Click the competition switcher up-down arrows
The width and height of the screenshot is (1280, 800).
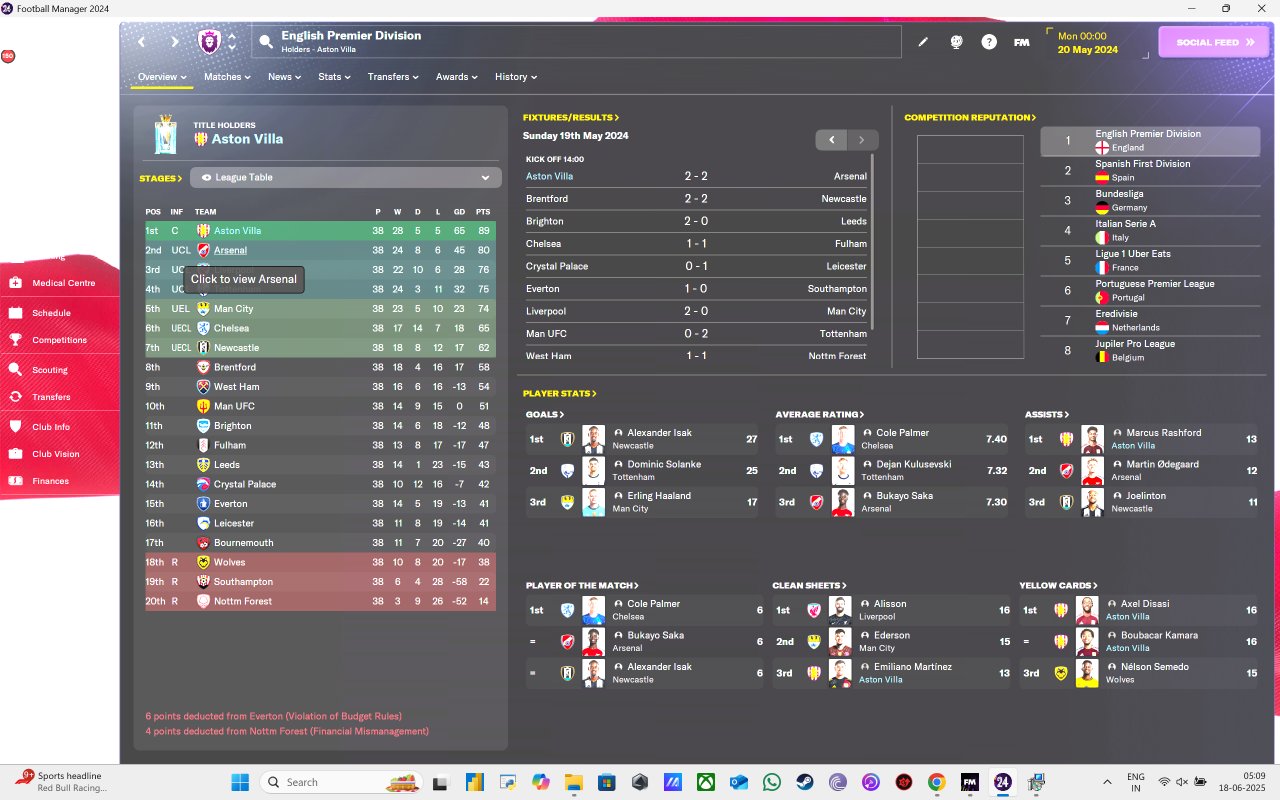[232, 42]
